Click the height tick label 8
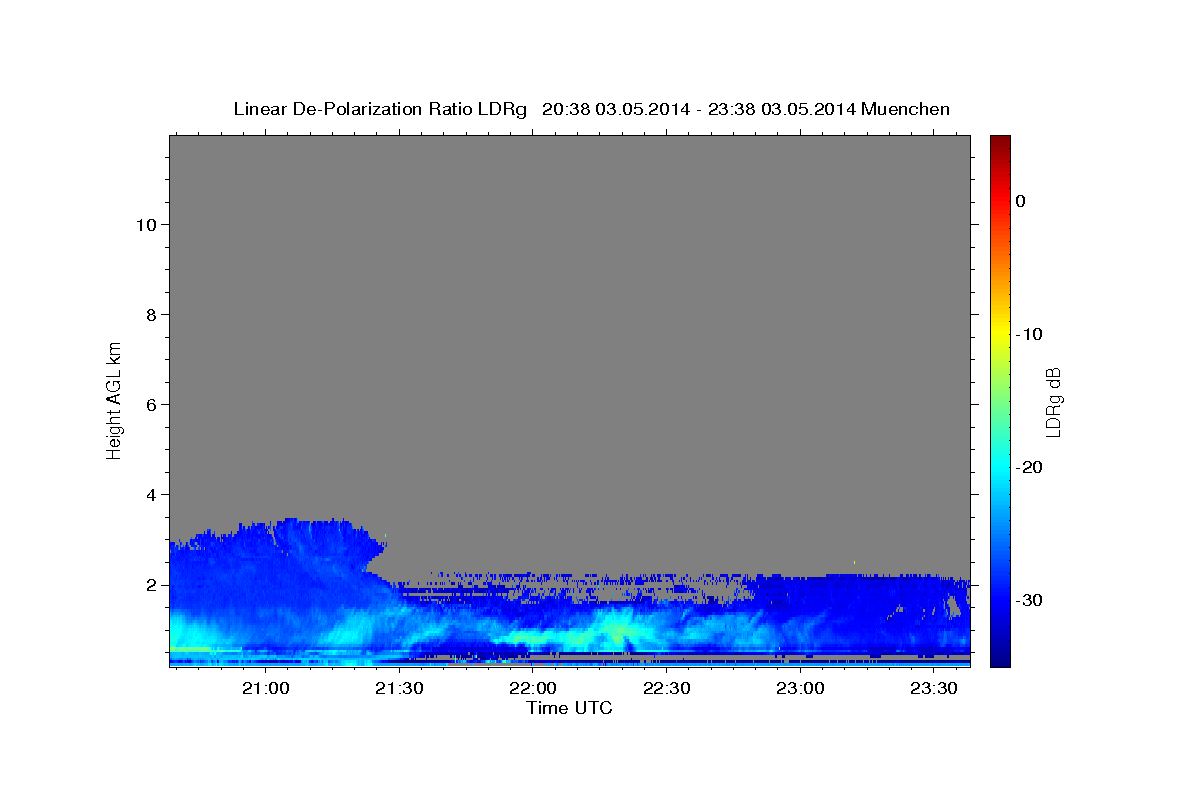 [x=150, y=314]
